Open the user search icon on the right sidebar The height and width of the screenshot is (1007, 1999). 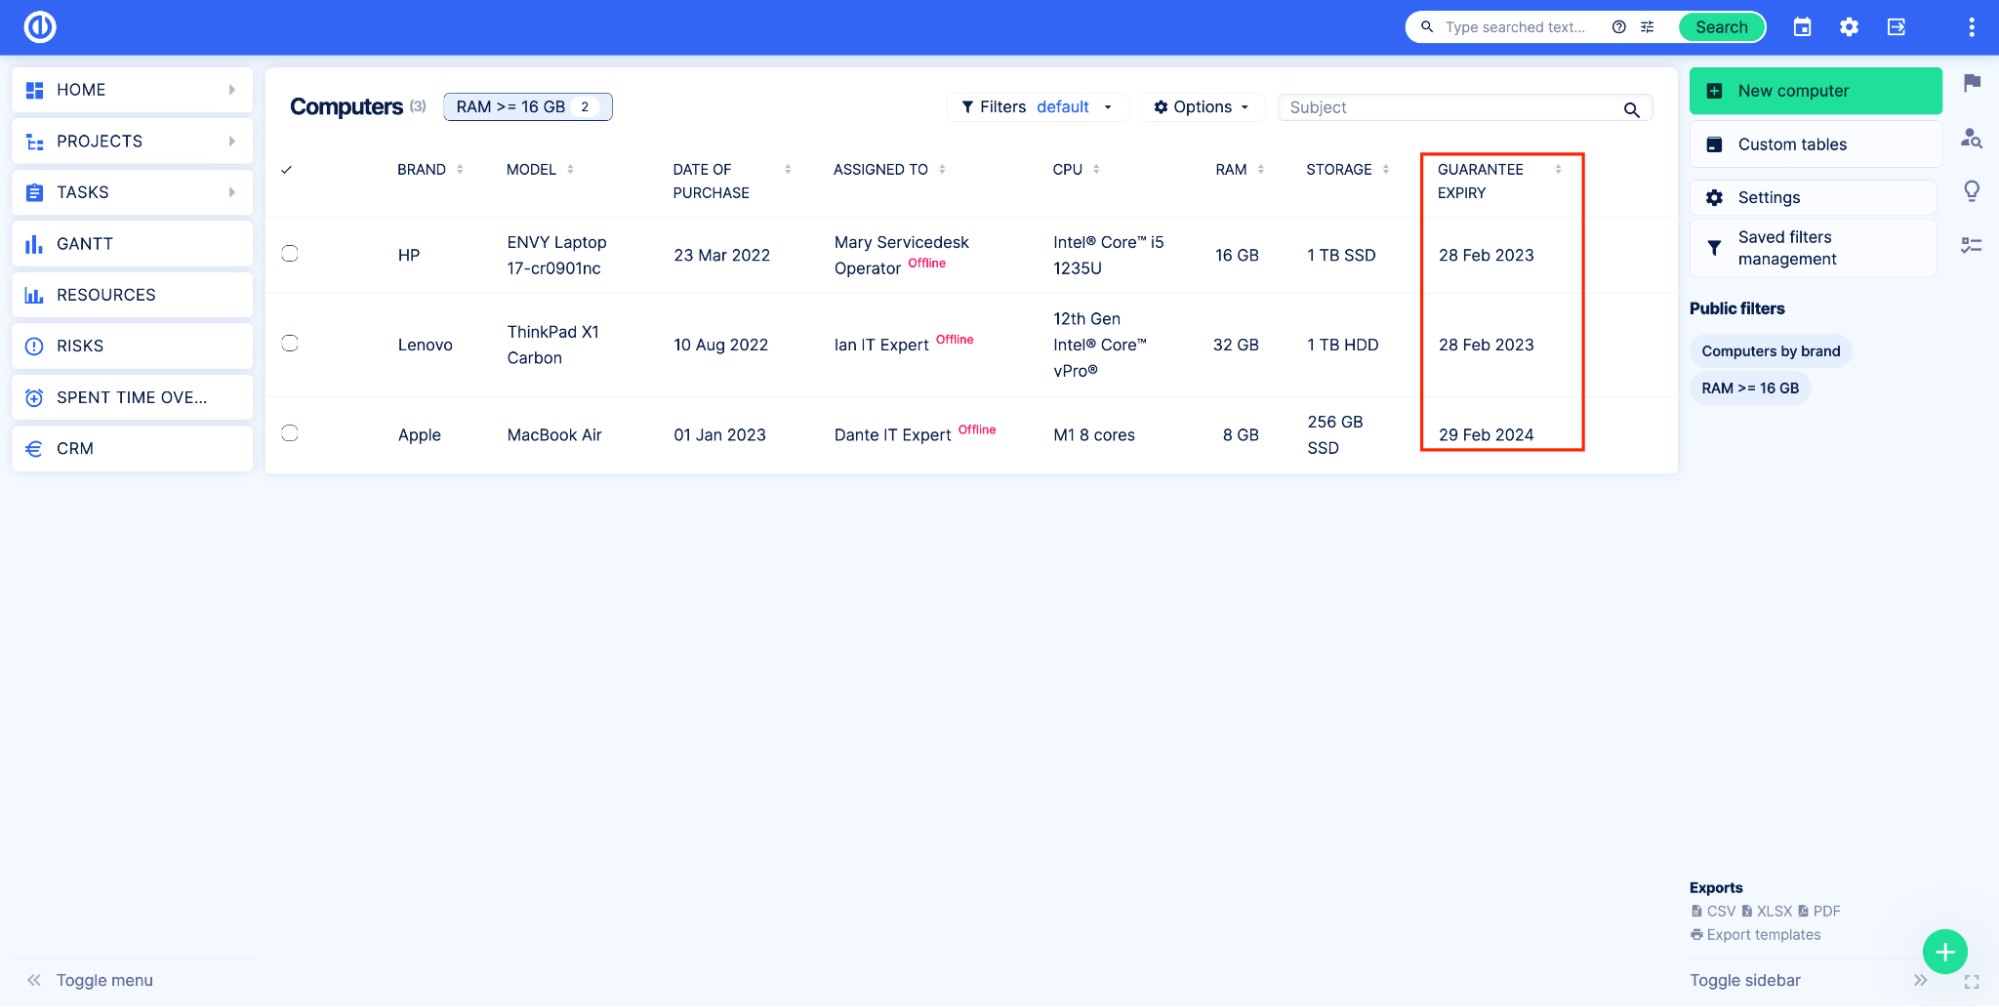1971,139
